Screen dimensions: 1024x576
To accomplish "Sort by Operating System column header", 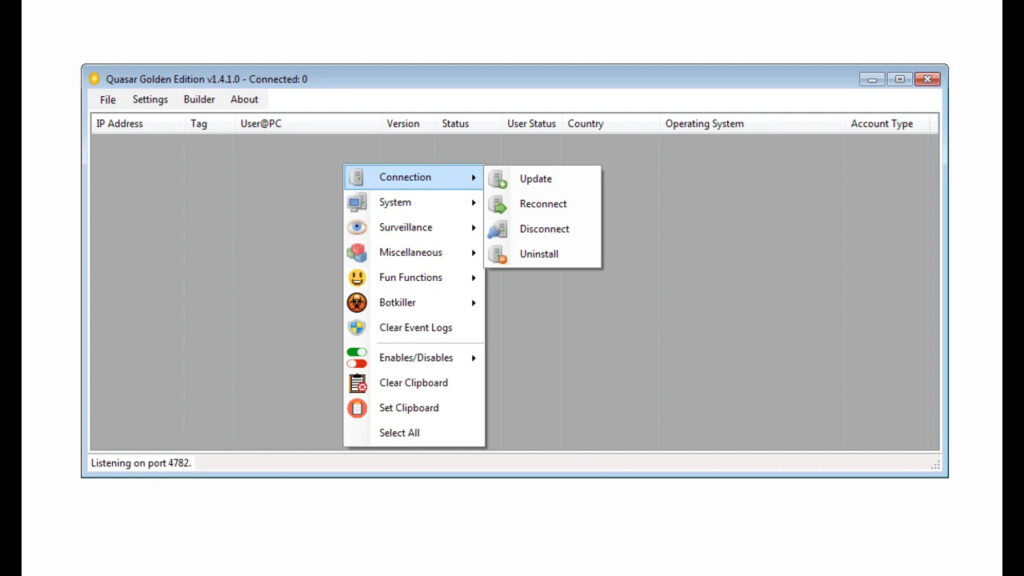I will coord(752,123).
